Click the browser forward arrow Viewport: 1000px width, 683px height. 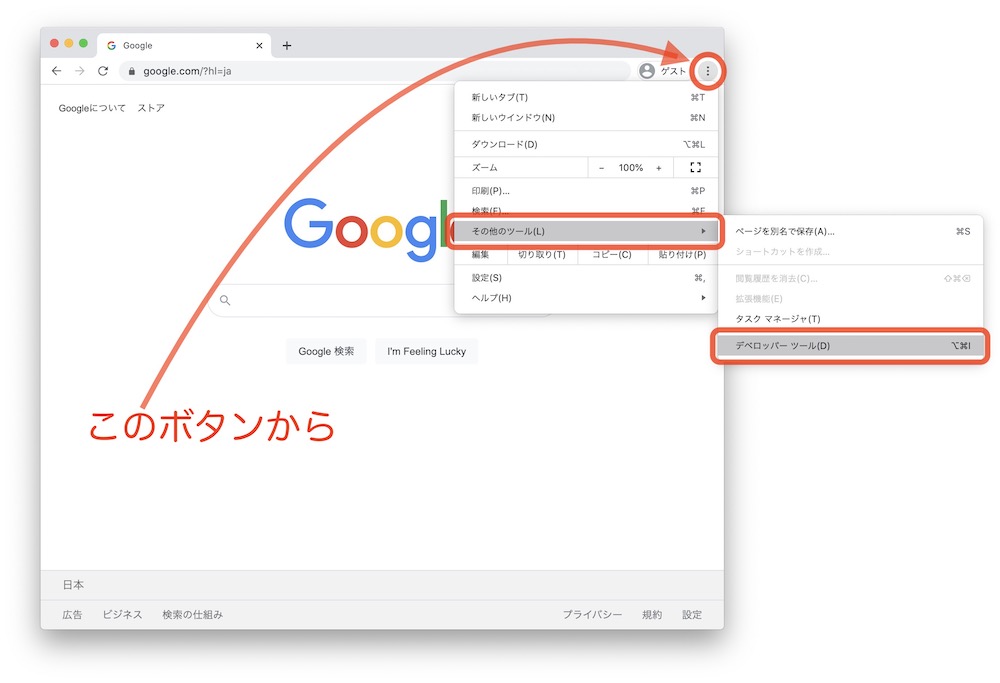(80, 71)
